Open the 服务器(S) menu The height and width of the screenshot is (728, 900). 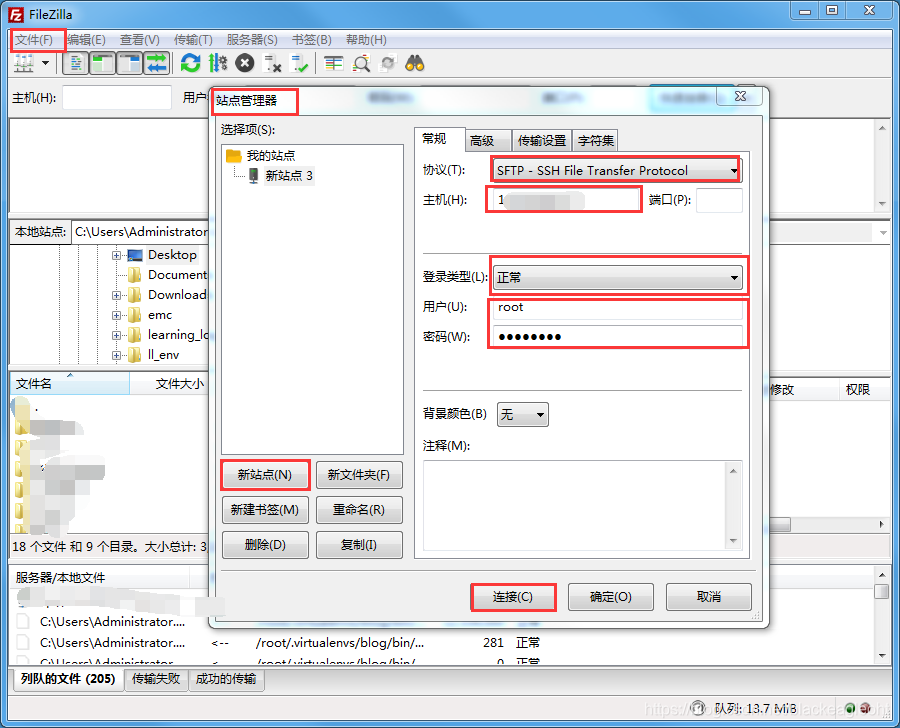252,40
